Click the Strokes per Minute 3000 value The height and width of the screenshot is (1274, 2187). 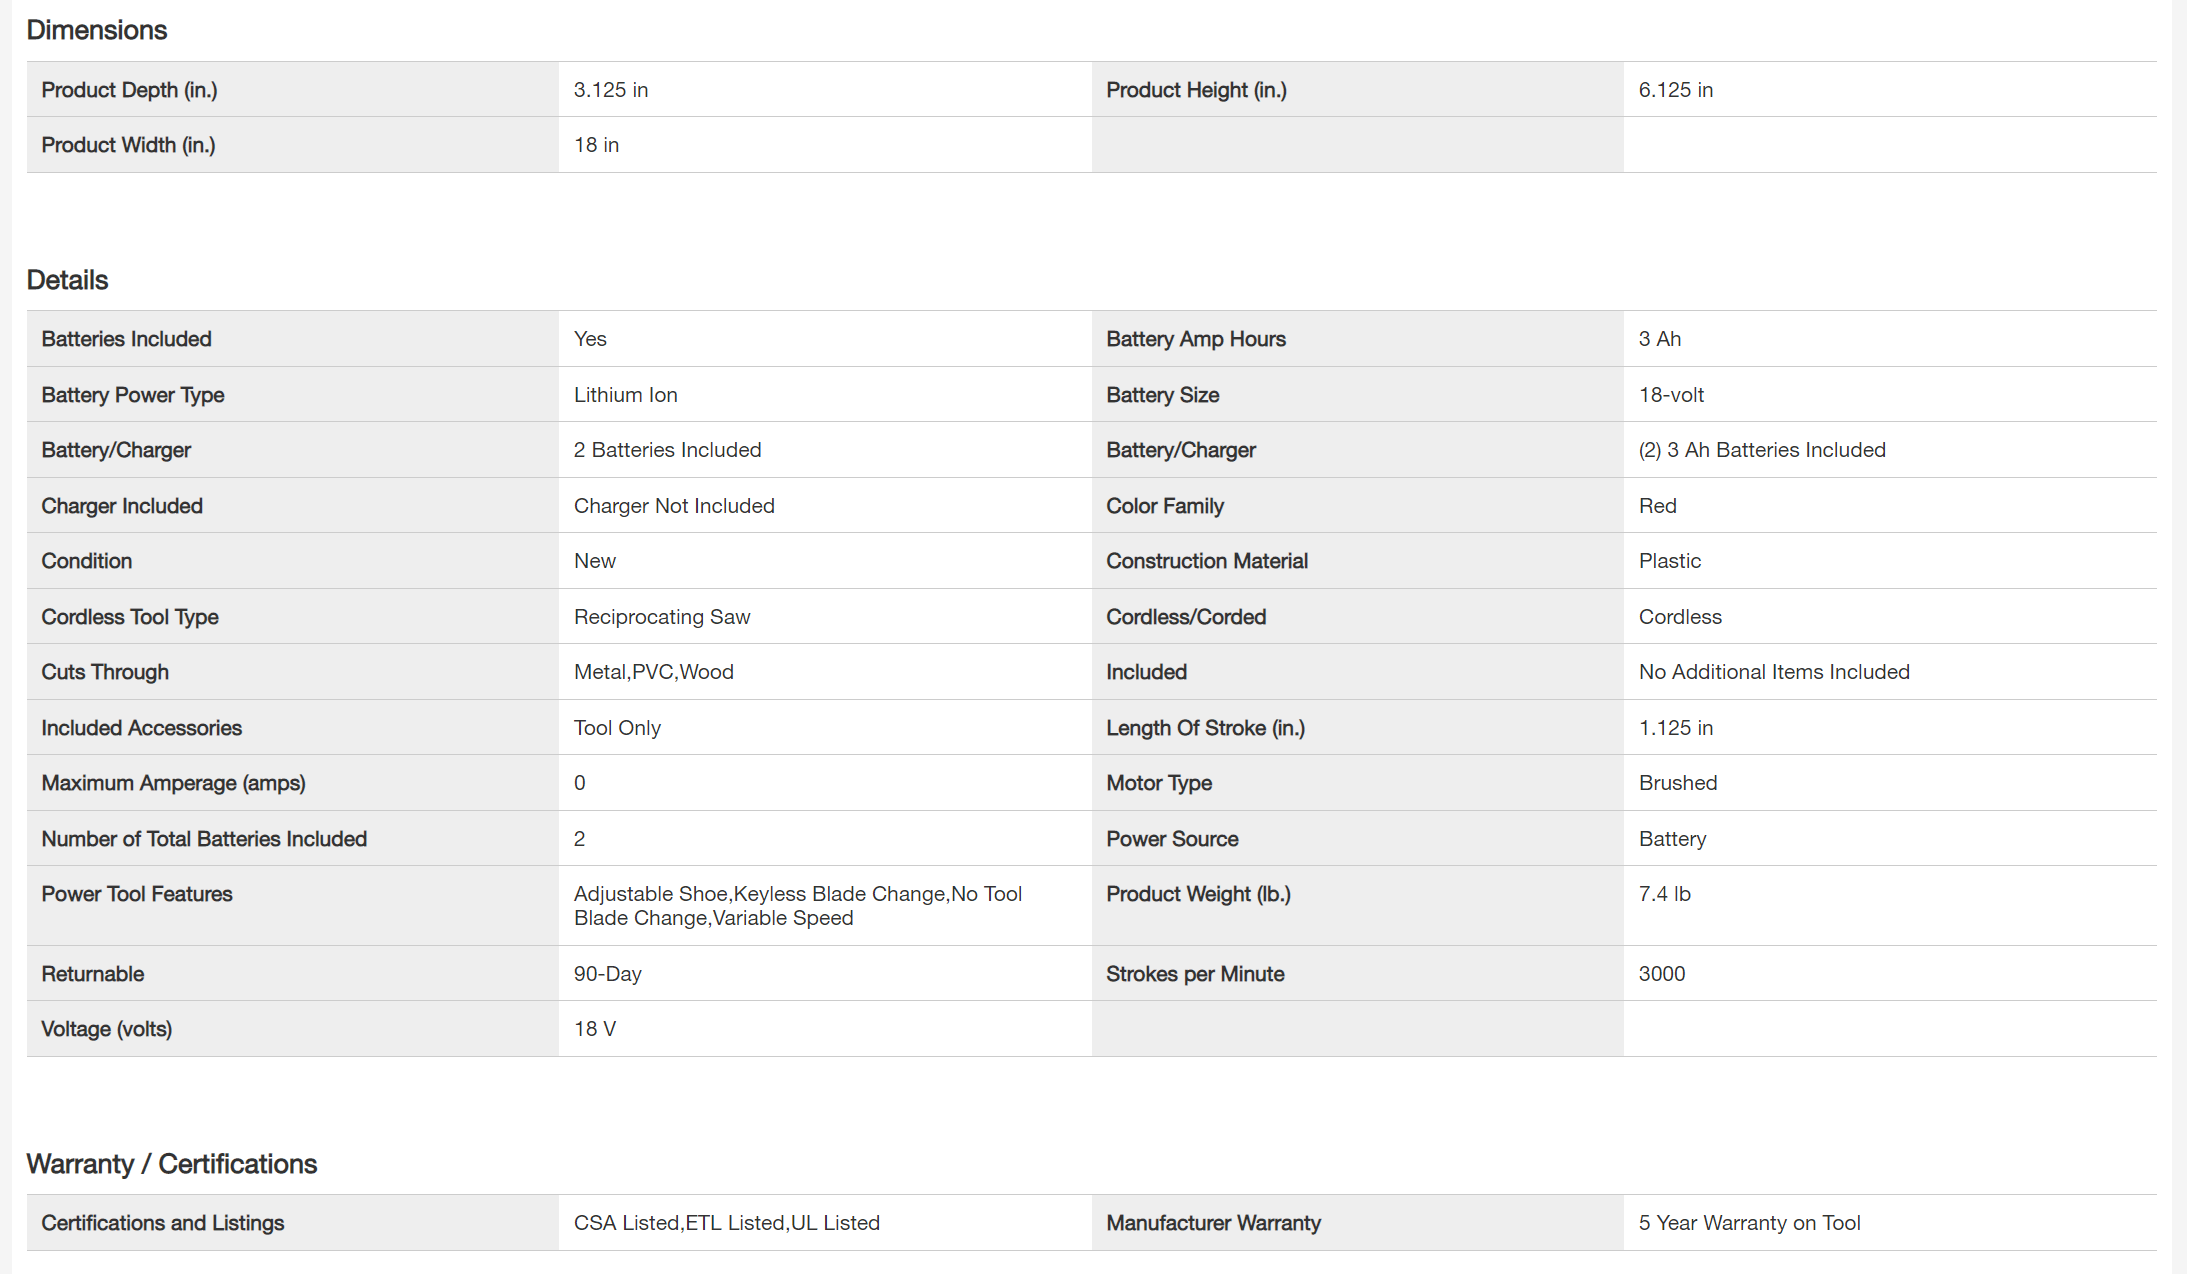coord(1661,974)
